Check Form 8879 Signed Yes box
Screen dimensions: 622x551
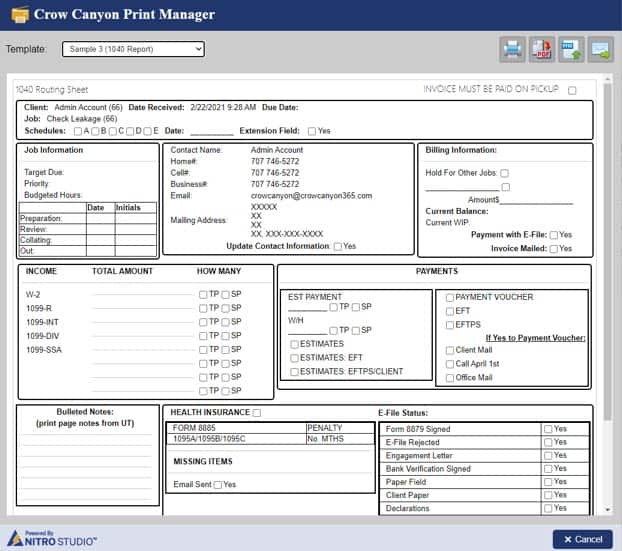pyautogui.click(x=548, y=429)
